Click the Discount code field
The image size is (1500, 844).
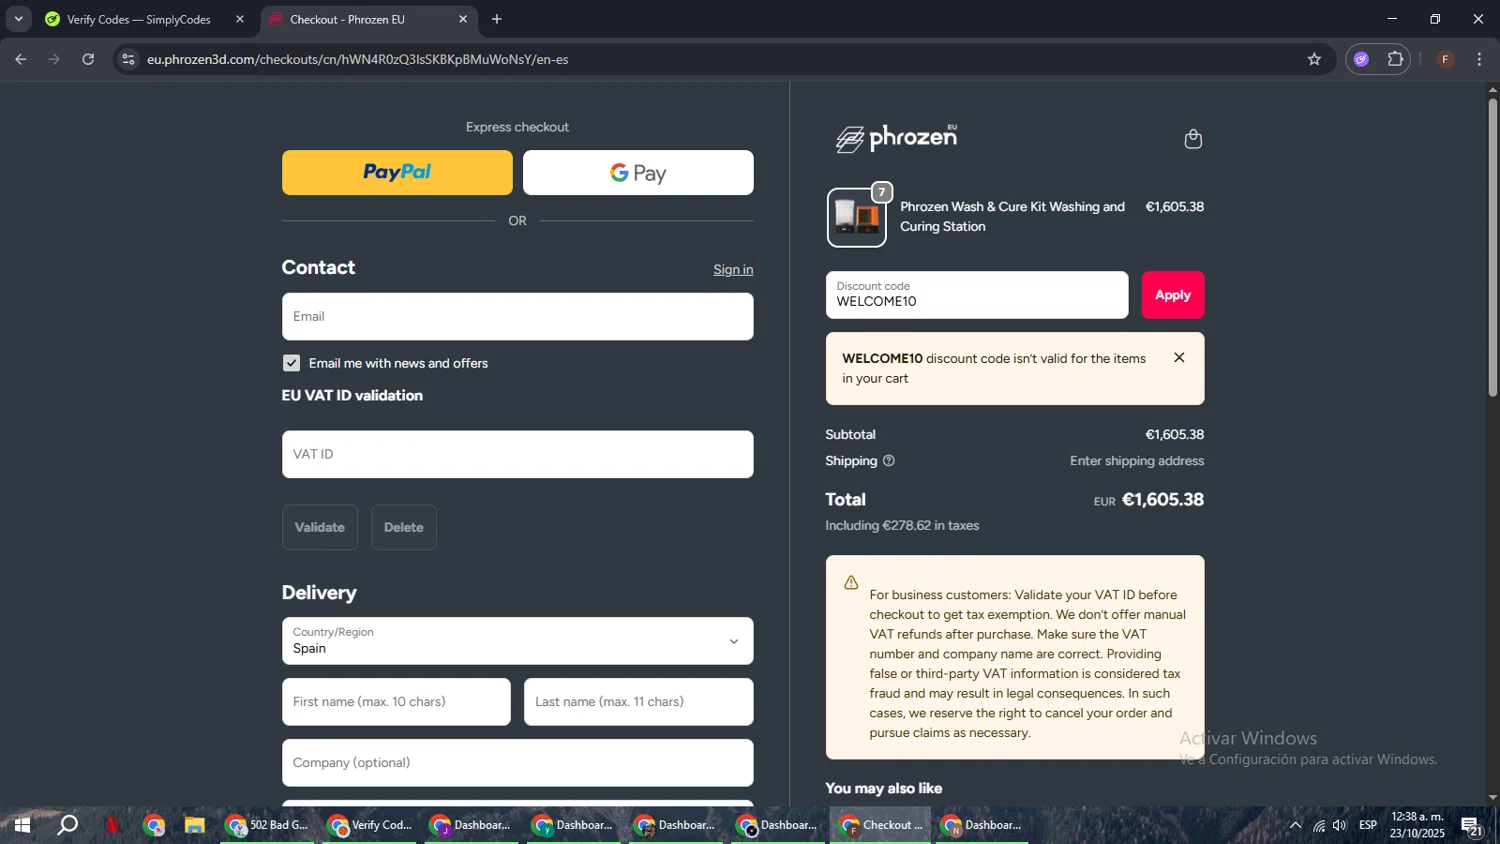pyautogui.click(x=977, y=295)
